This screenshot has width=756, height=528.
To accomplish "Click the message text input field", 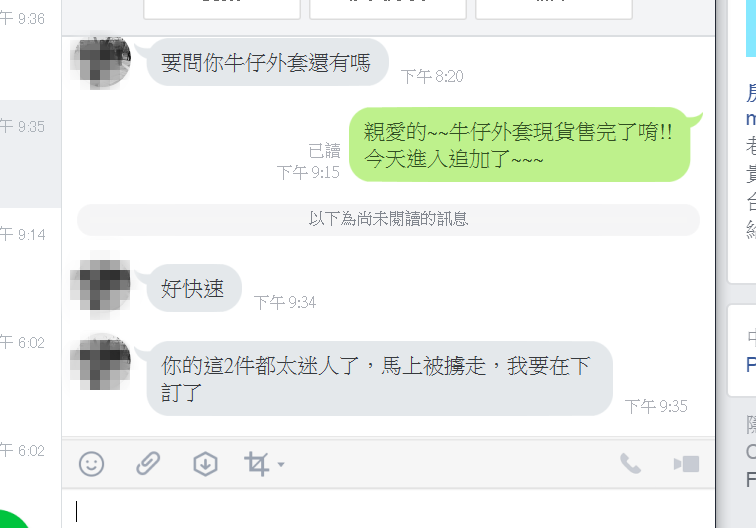I will point(388,510).
